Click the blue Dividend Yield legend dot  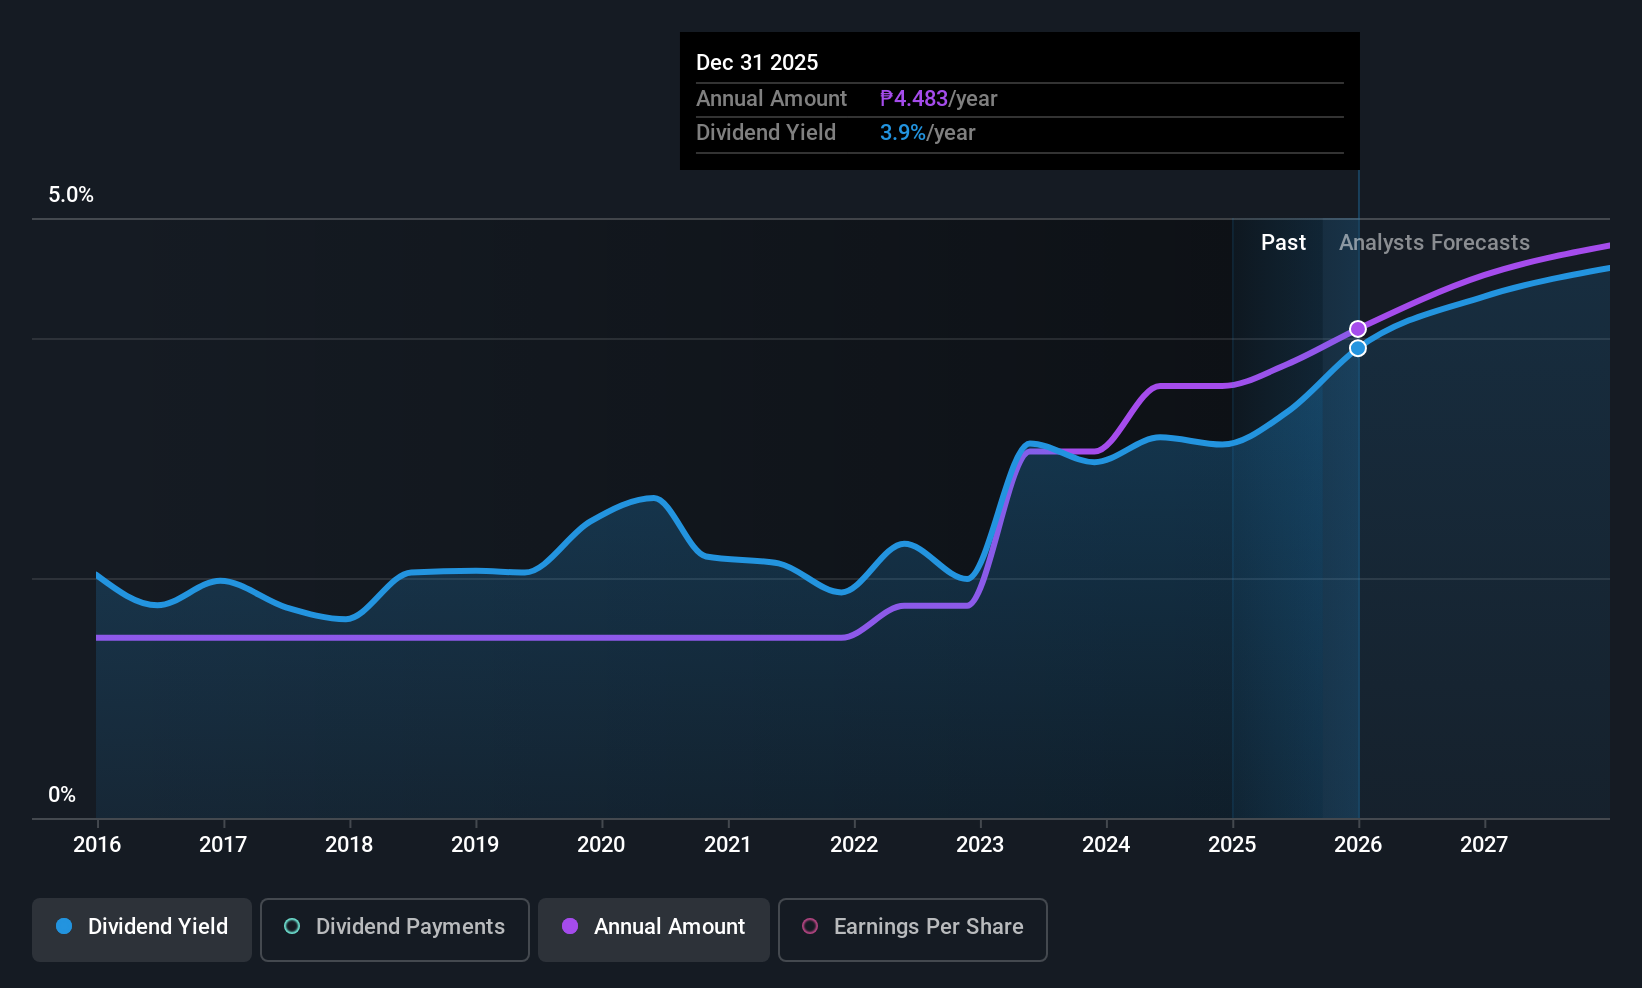(64, 926)
